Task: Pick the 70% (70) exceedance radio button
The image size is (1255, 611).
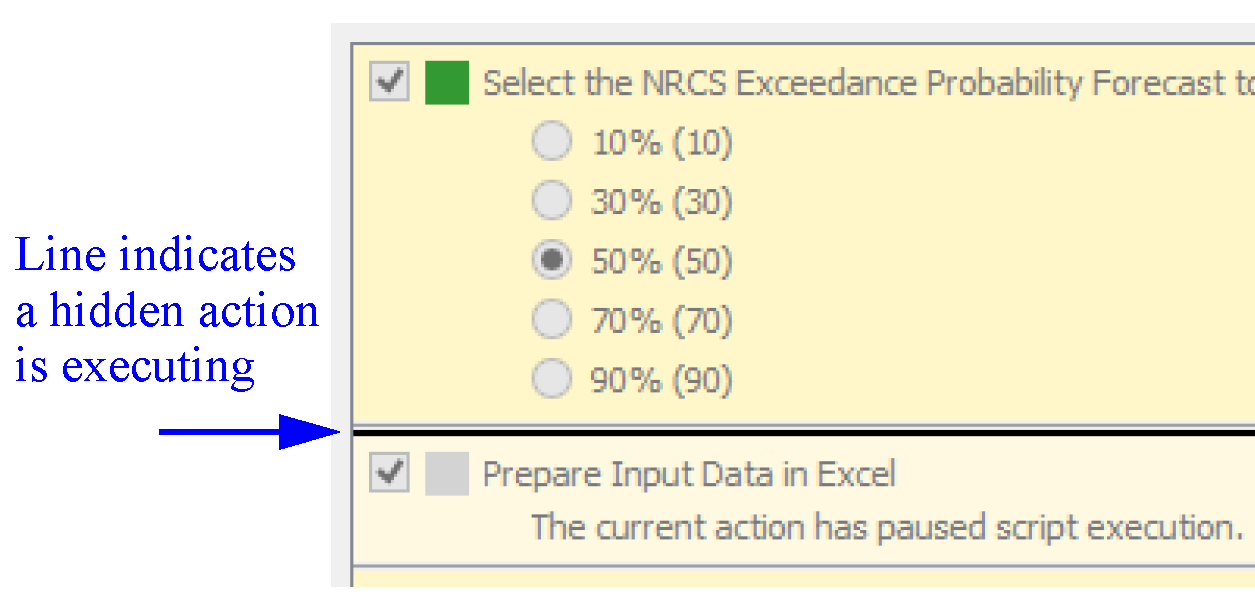Action: click(x=552, y=321)
